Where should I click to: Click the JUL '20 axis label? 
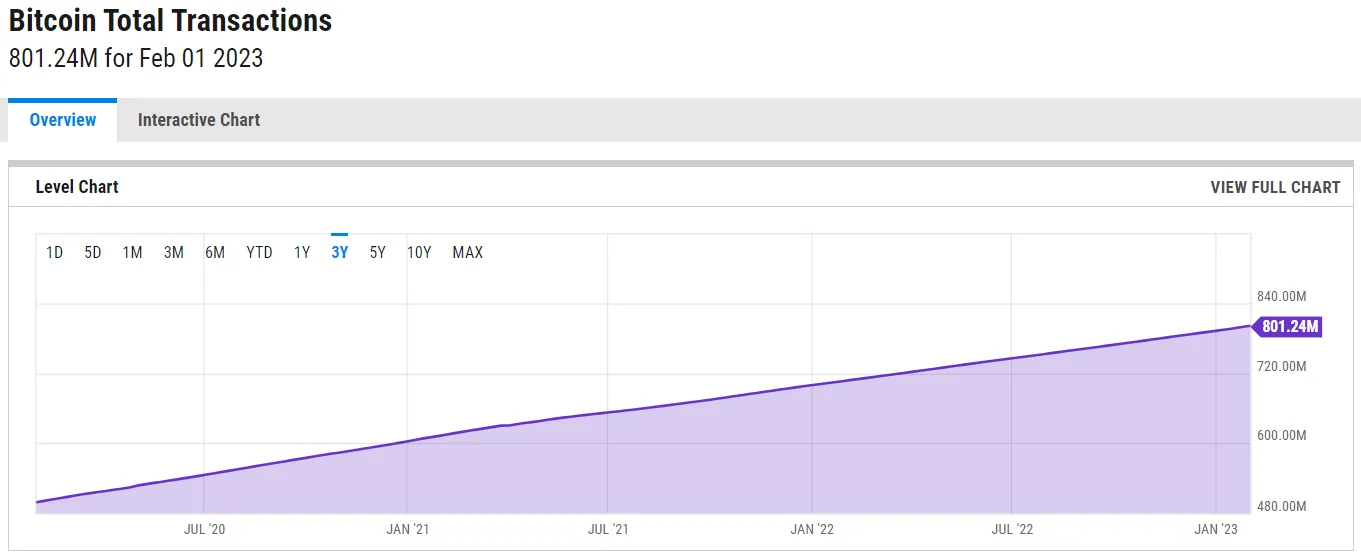click(x=204, y=529)
